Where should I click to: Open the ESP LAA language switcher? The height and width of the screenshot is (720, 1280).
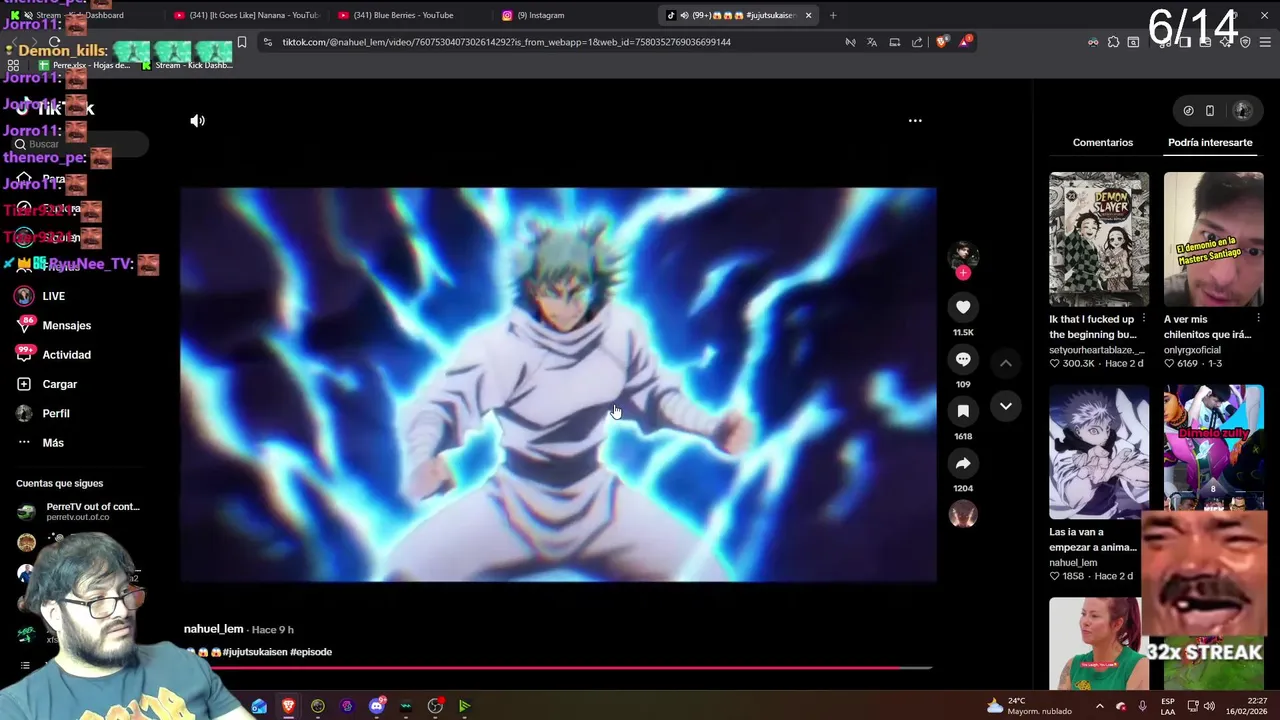pyautogui.click(x=1168, y=706)
